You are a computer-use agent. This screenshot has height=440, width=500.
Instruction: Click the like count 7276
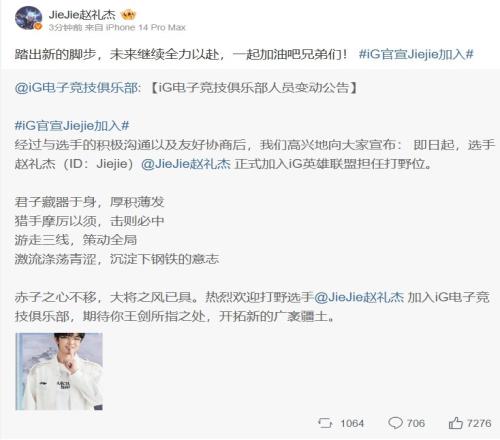tap(479, 423)
